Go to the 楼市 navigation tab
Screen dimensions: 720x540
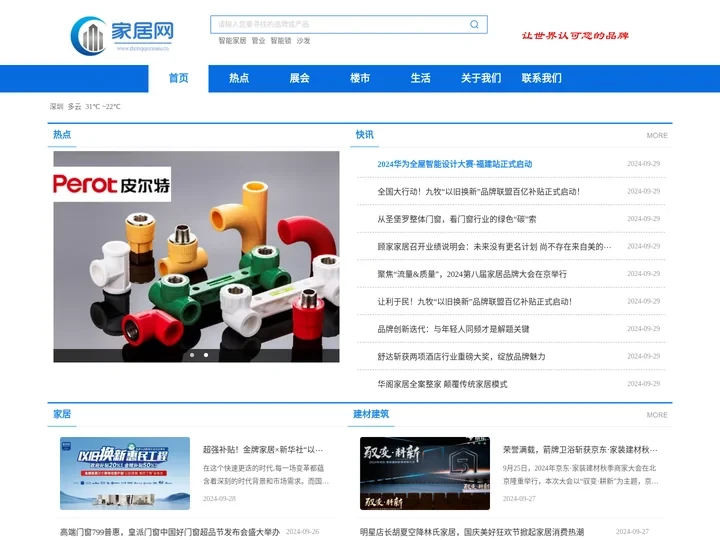360,79
